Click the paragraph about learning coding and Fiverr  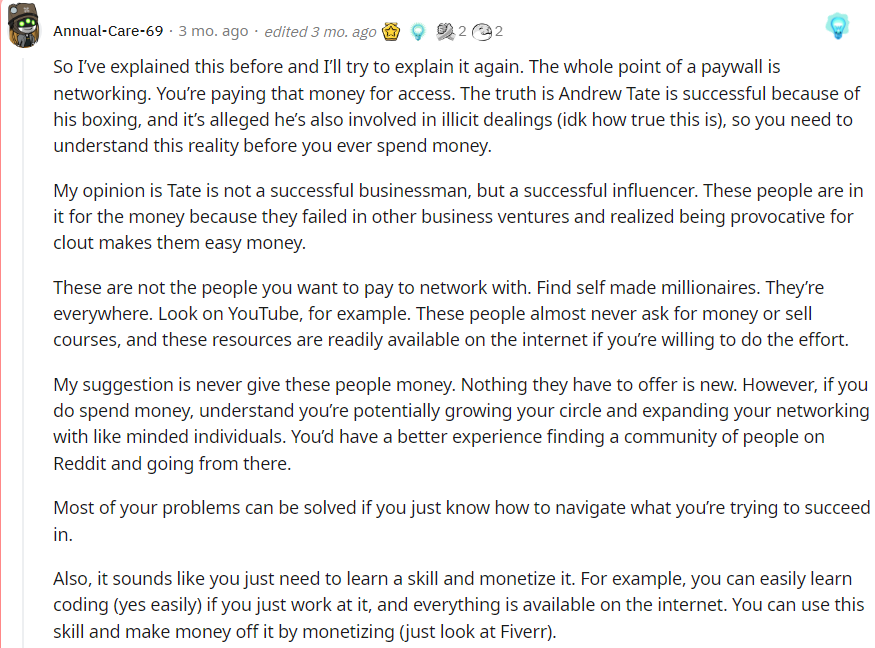coord(458,605)
